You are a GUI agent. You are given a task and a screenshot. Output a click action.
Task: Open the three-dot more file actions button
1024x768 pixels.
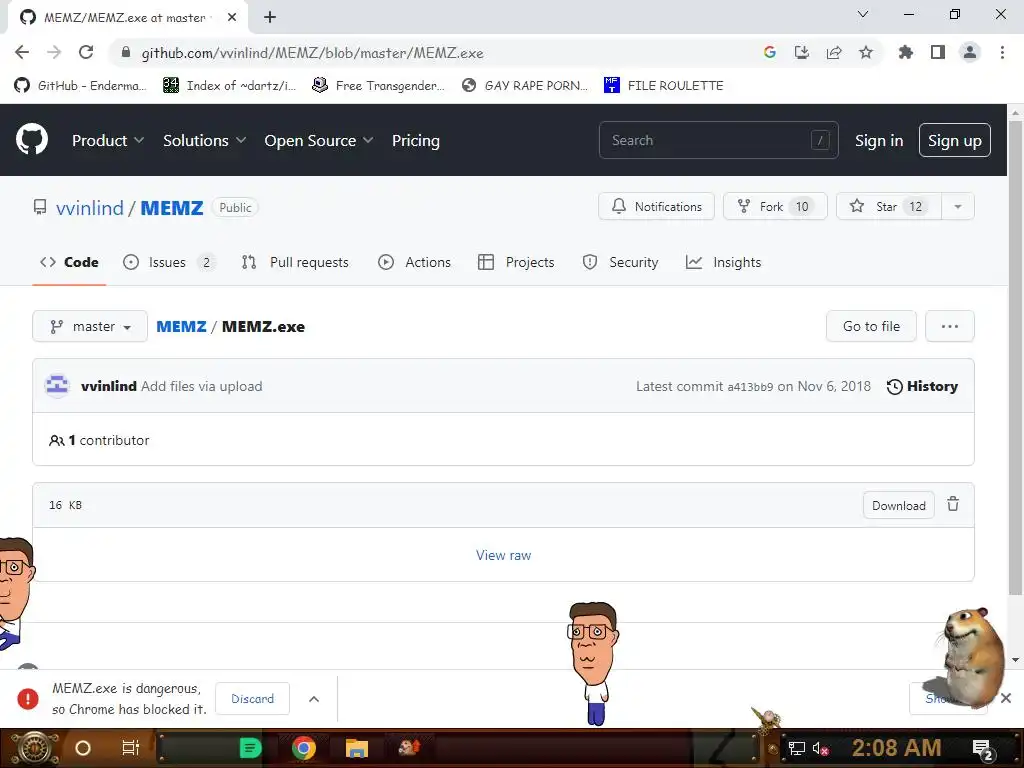(950, 326)
